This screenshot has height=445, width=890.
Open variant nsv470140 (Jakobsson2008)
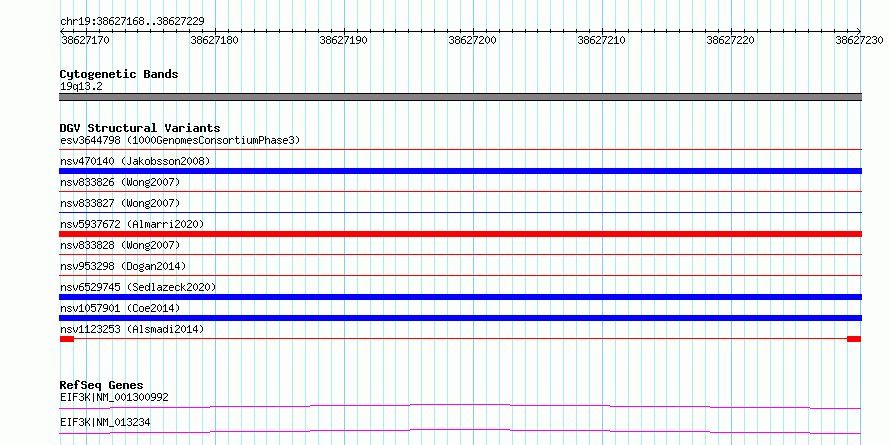click(x=135, y=161)
